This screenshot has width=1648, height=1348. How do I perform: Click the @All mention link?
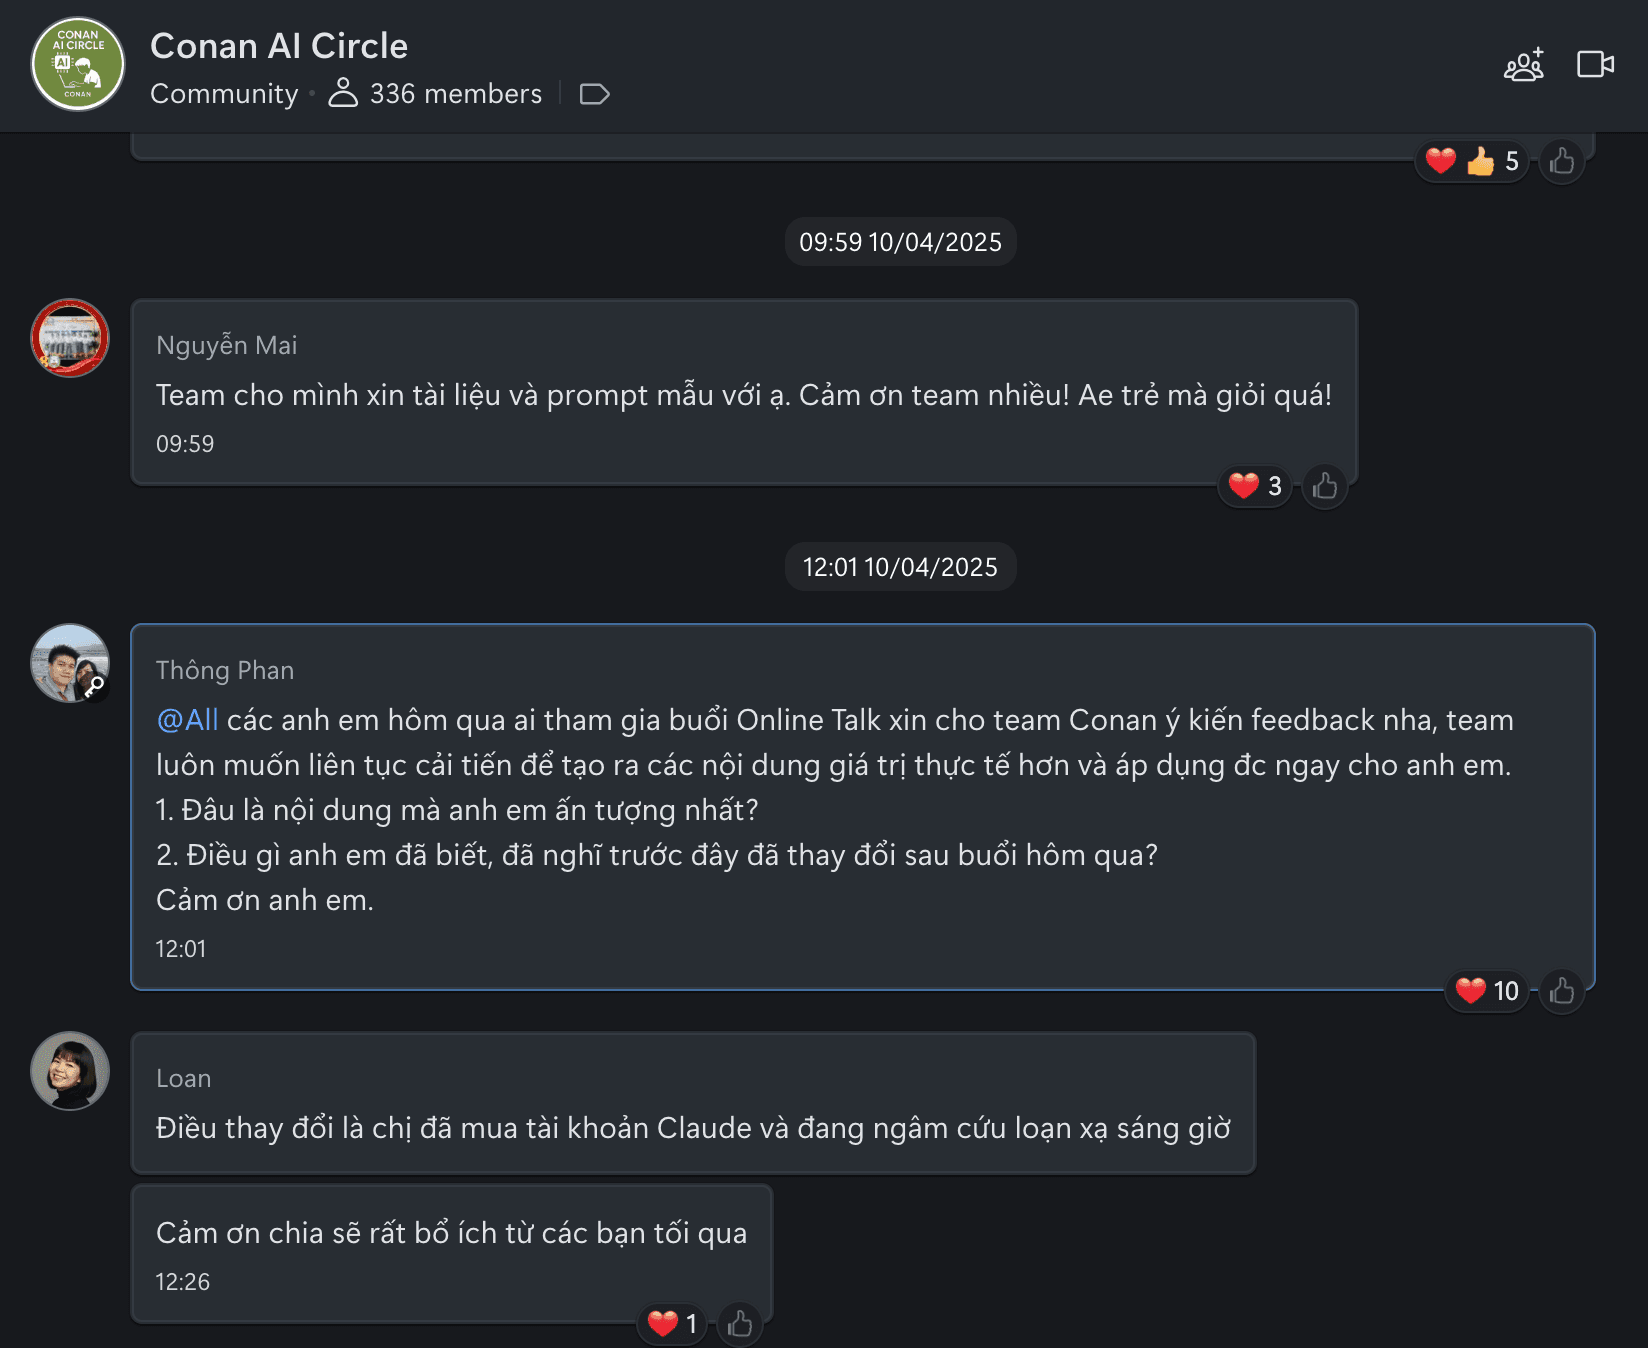(x=187, y=720)
